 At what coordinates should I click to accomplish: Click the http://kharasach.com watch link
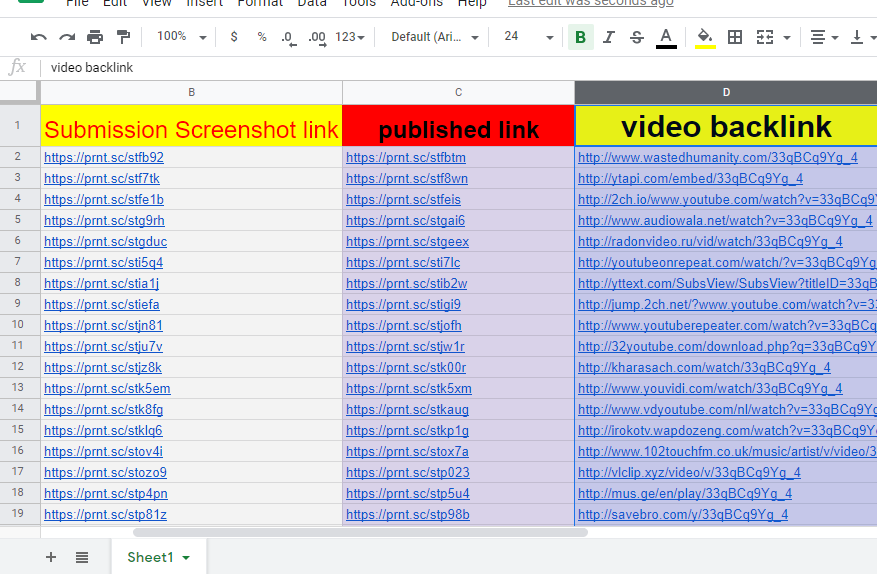(704, 368)
